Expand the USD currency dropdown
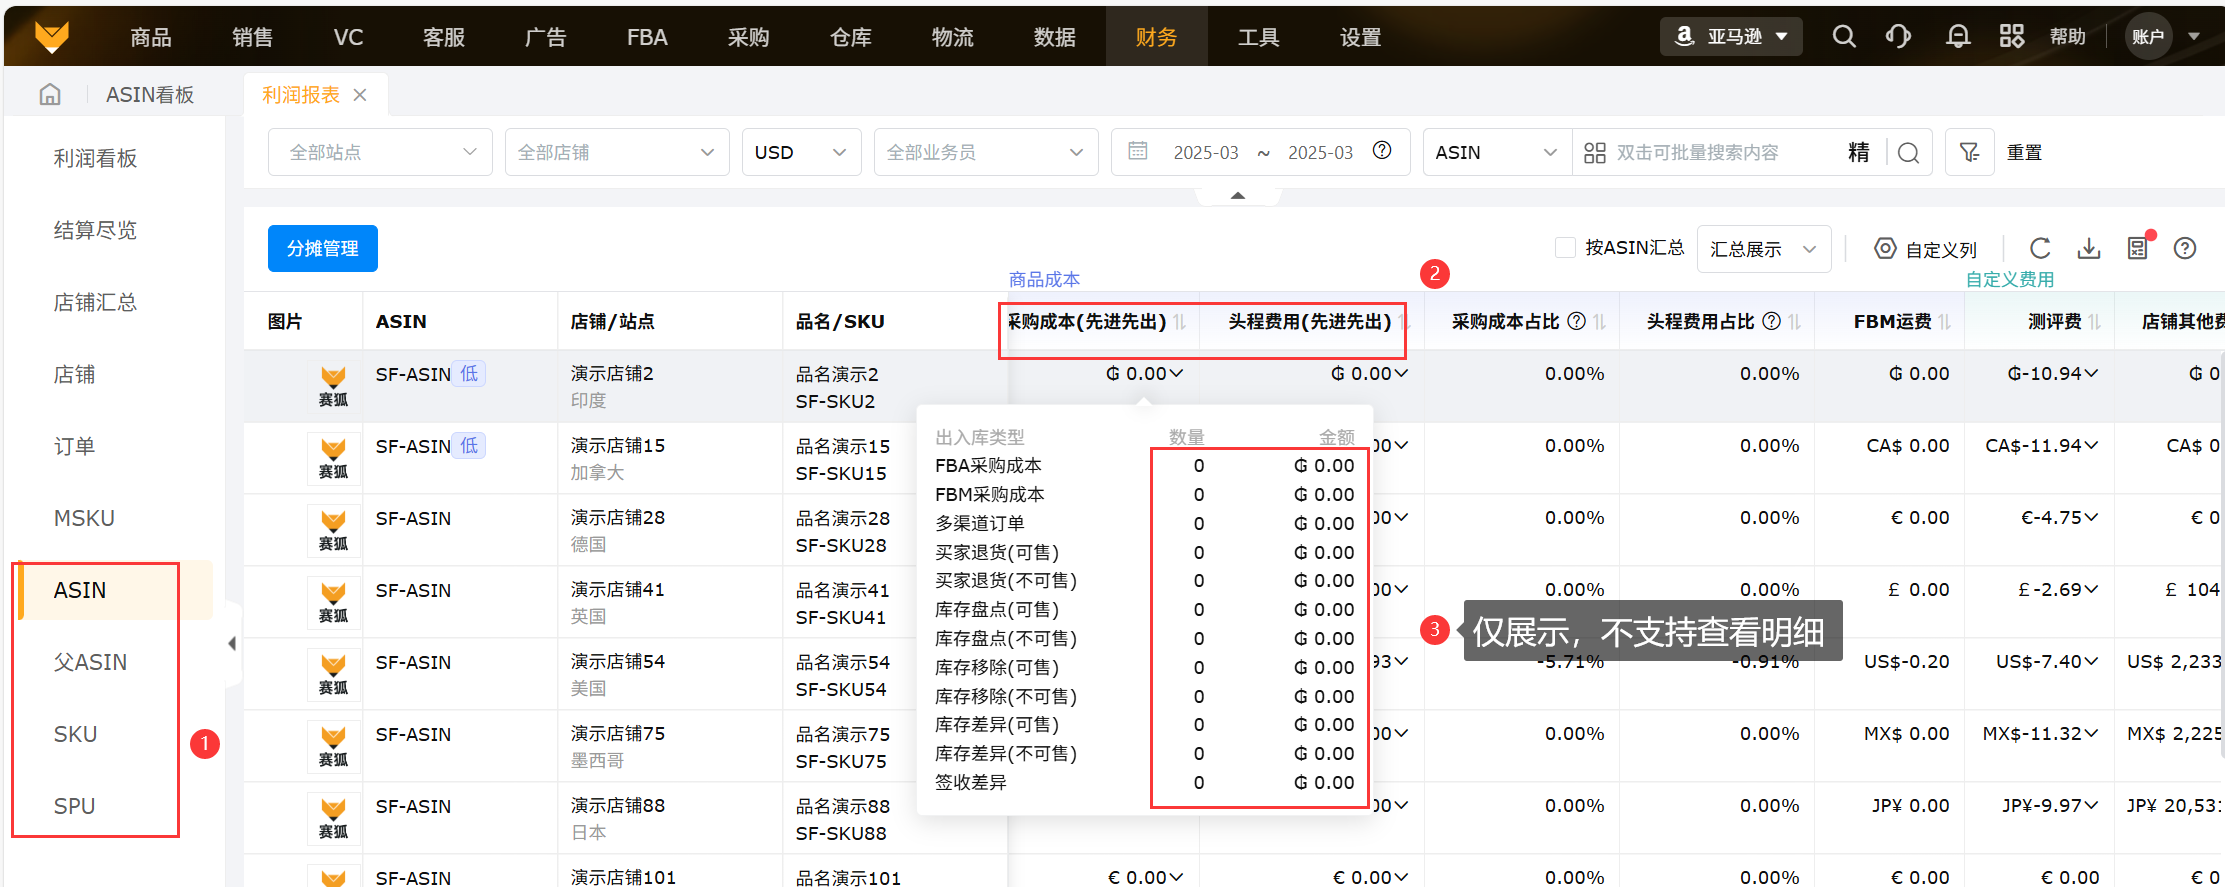The width and height of the screenshot is (2225, 887). click(800, 152)
